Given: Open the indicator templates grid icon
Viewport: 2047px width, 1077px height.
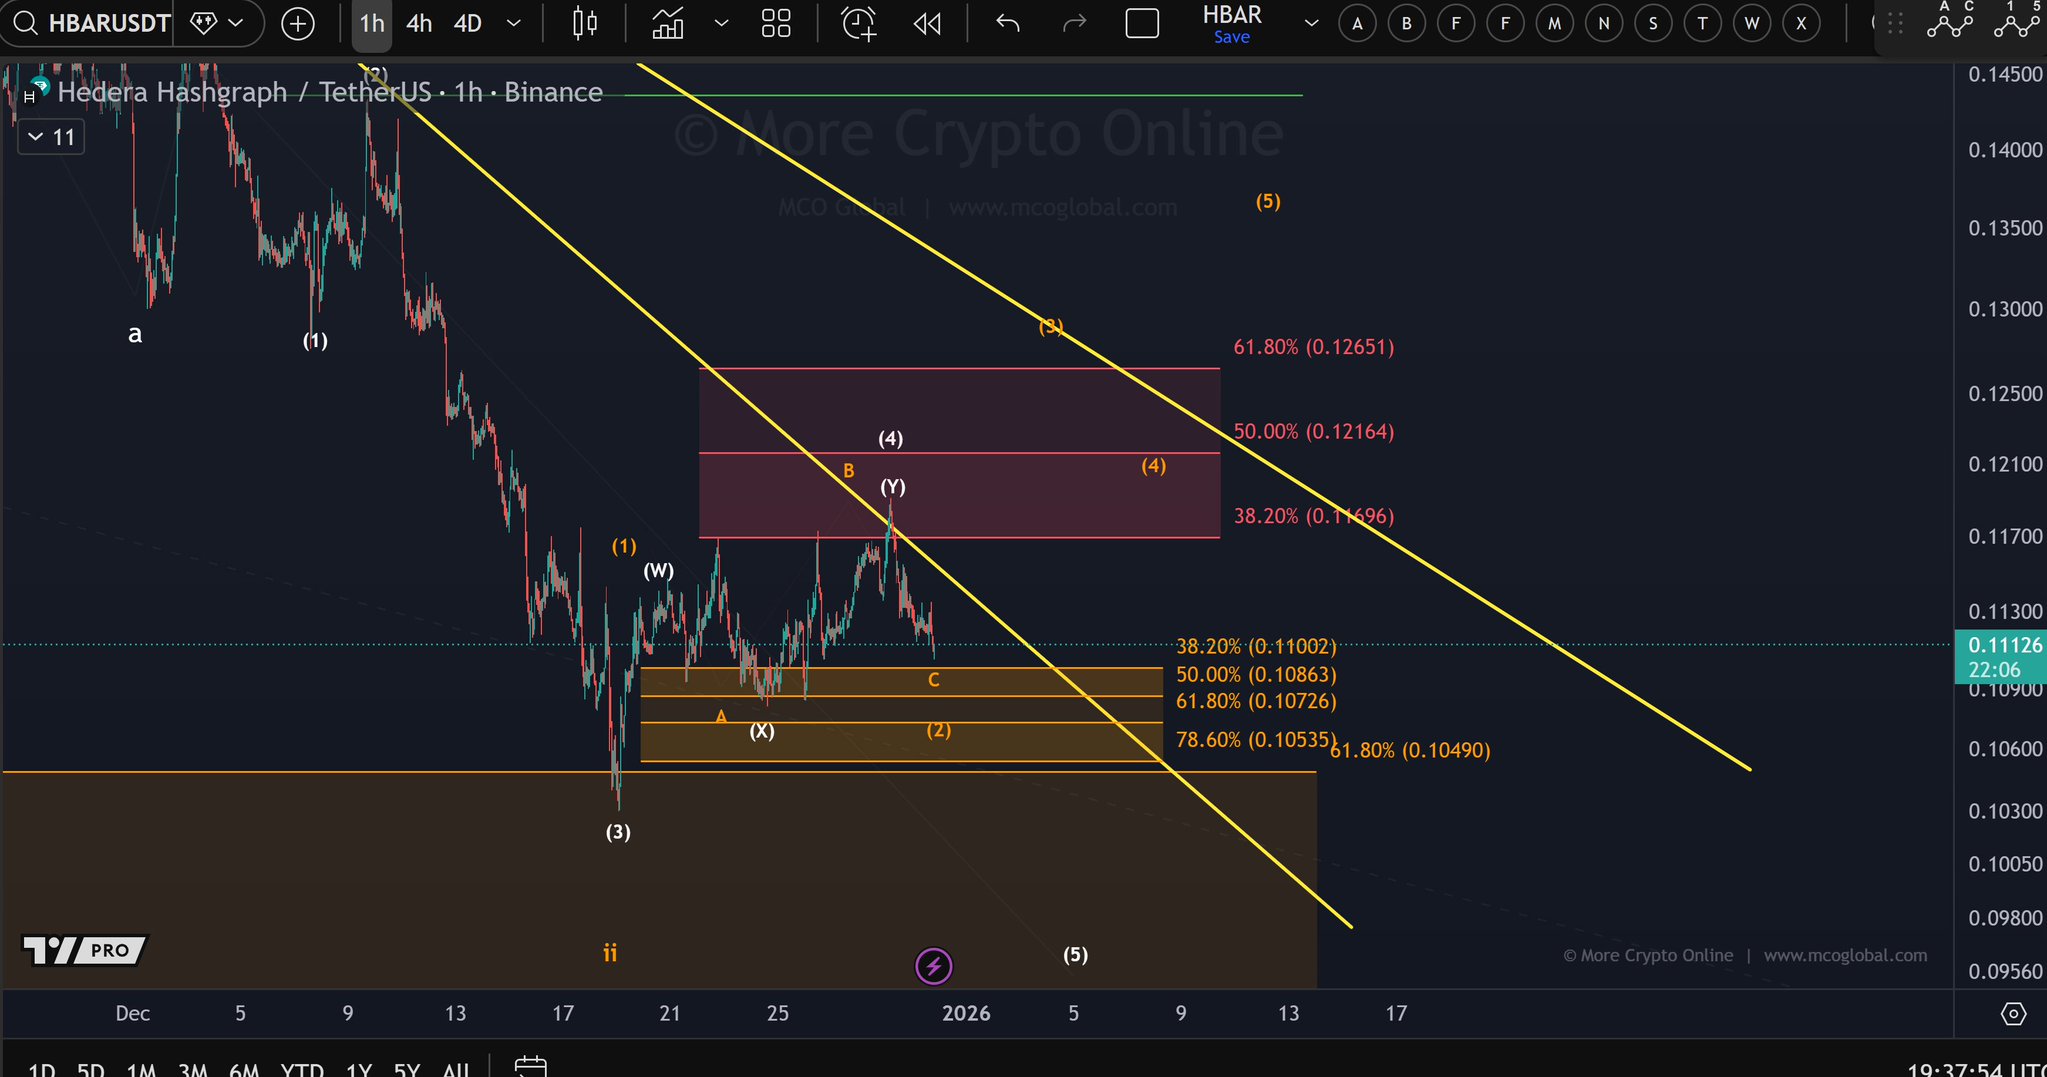Looking at the screenshot, I should tap(776, 23).
